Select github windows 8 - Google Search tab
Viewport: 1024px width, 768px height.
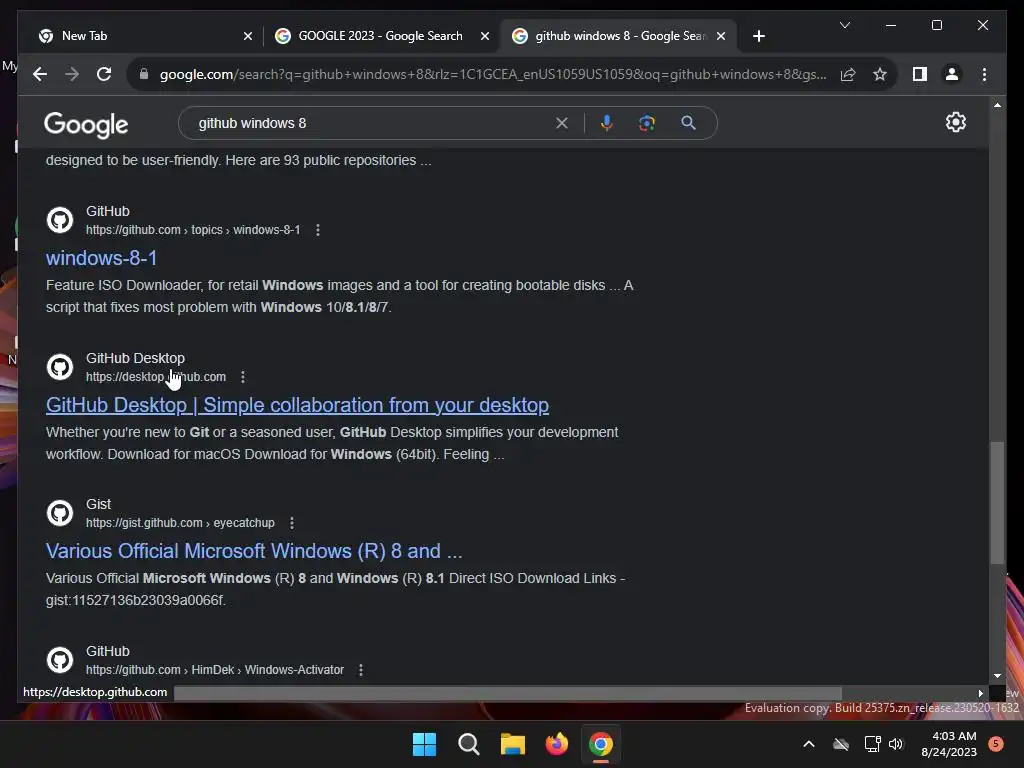coord(618,36)
